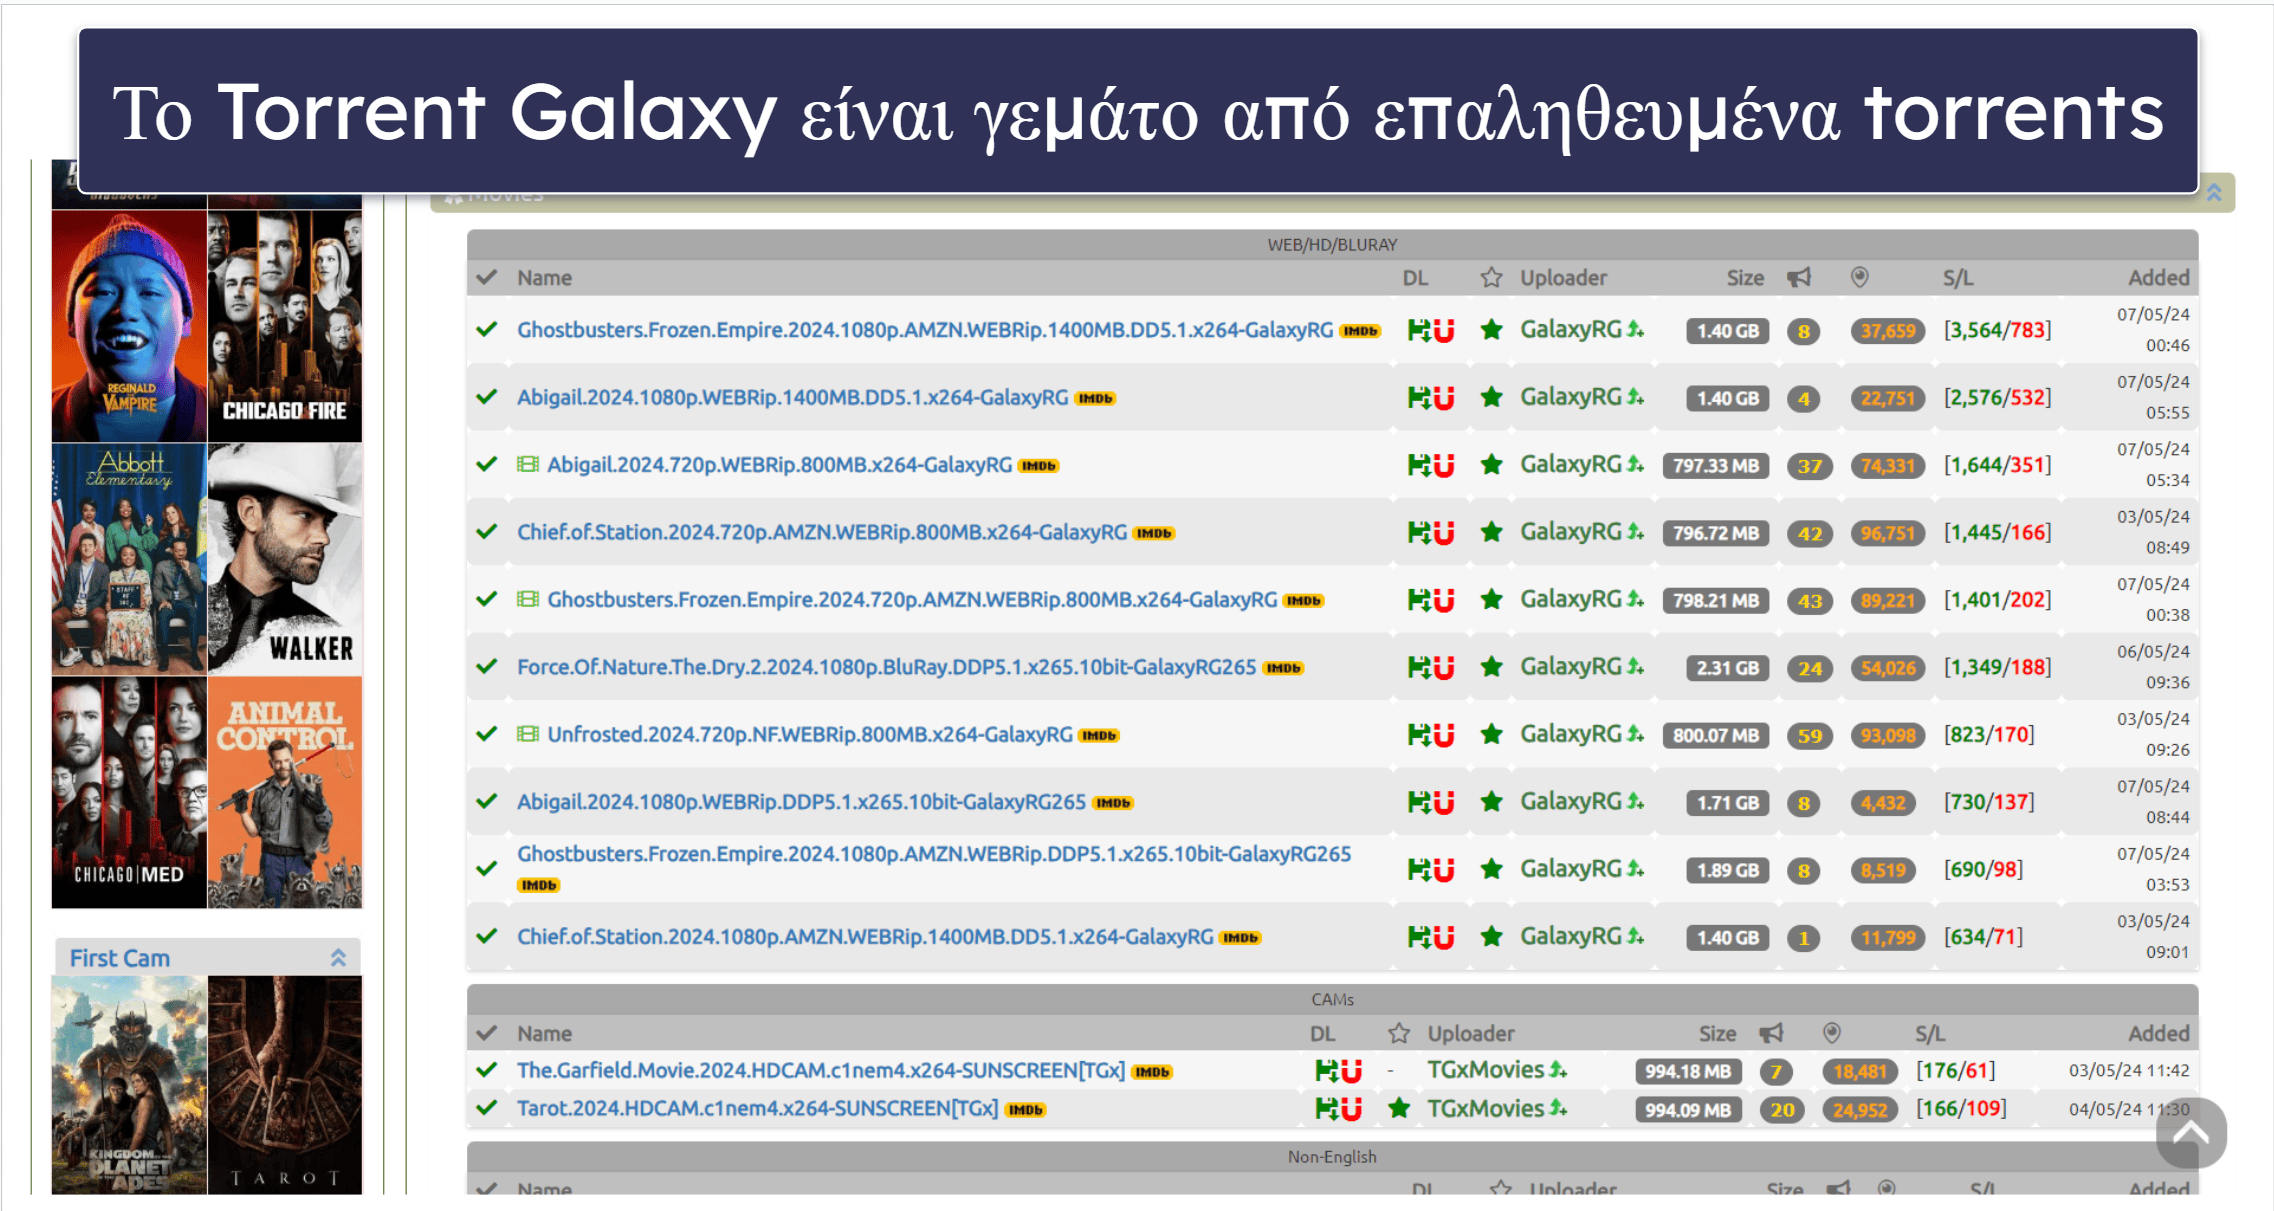The image size is (2274, 1211).
Task: Click green star in Chief.of.Station 720p row
Action: (1491, 532)
